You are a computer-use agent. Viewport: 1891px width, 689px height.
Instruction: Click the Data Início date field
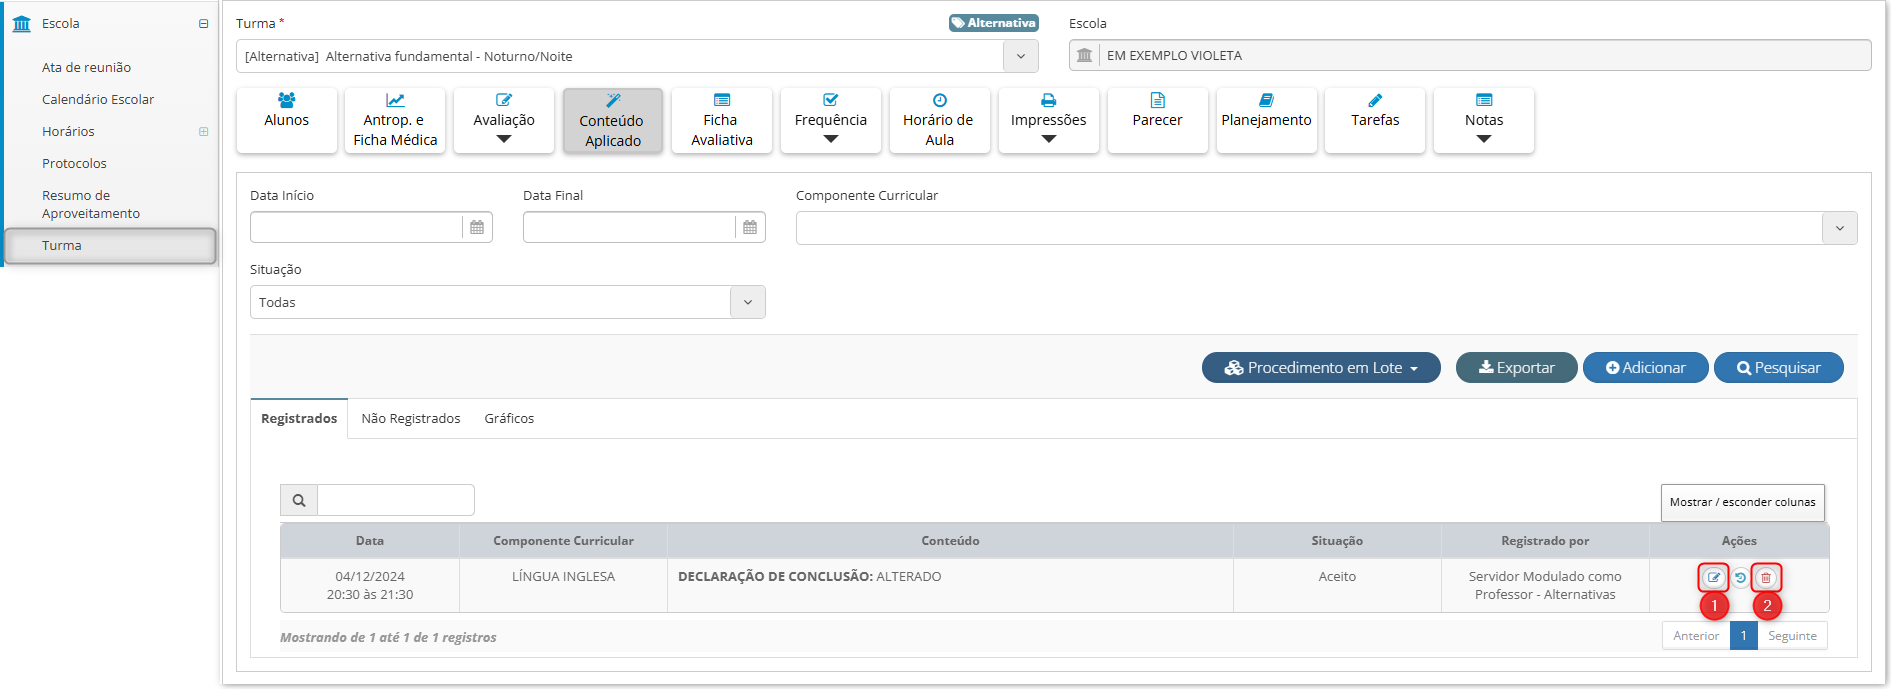356,227
